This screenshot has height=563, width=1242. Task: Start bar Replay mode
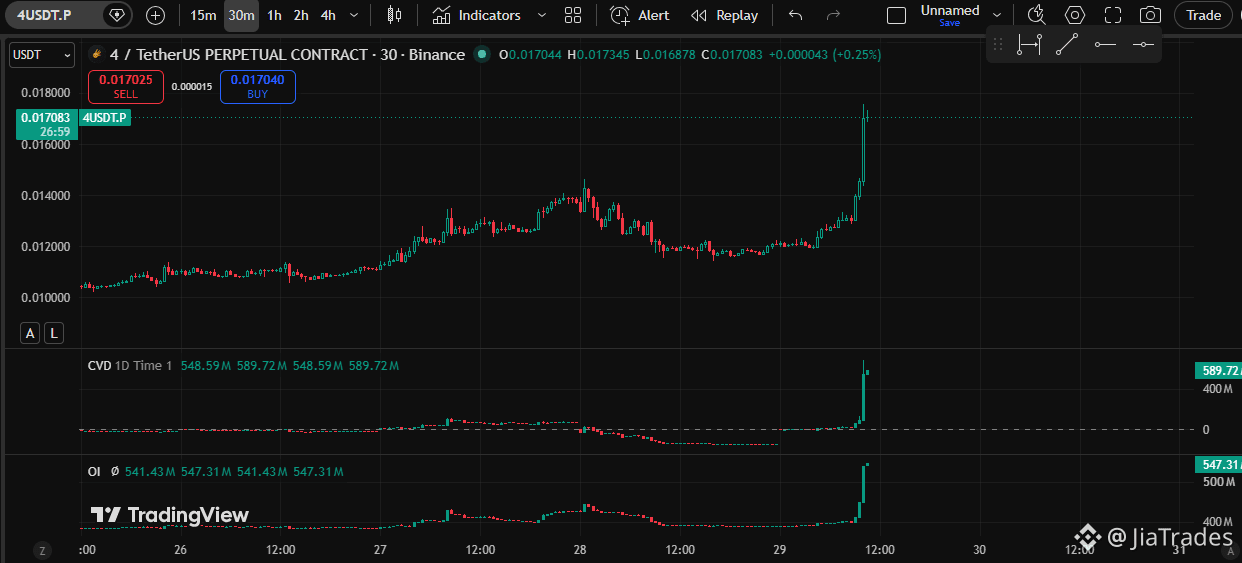(725, 15)
